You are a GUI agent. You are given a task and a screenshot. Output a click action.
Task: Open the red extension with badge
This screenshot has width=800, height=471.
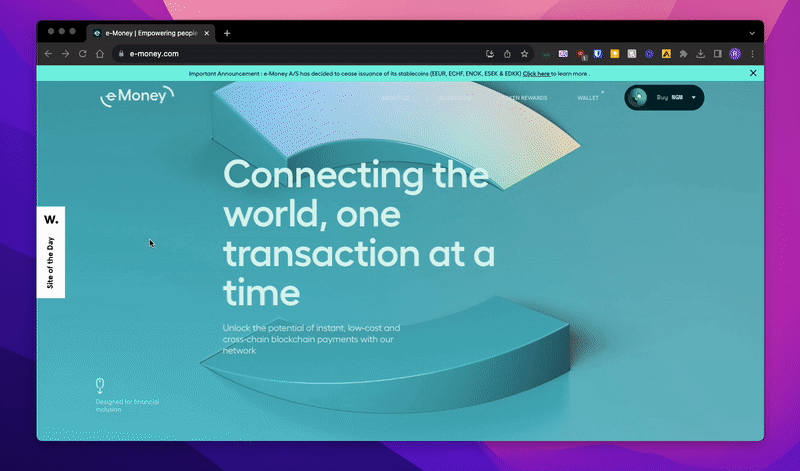581,54
